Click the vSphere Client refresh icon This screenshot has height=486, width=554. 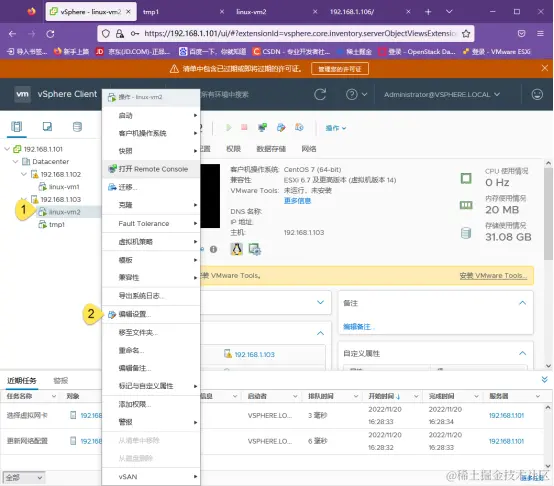[x=320, y=94]
